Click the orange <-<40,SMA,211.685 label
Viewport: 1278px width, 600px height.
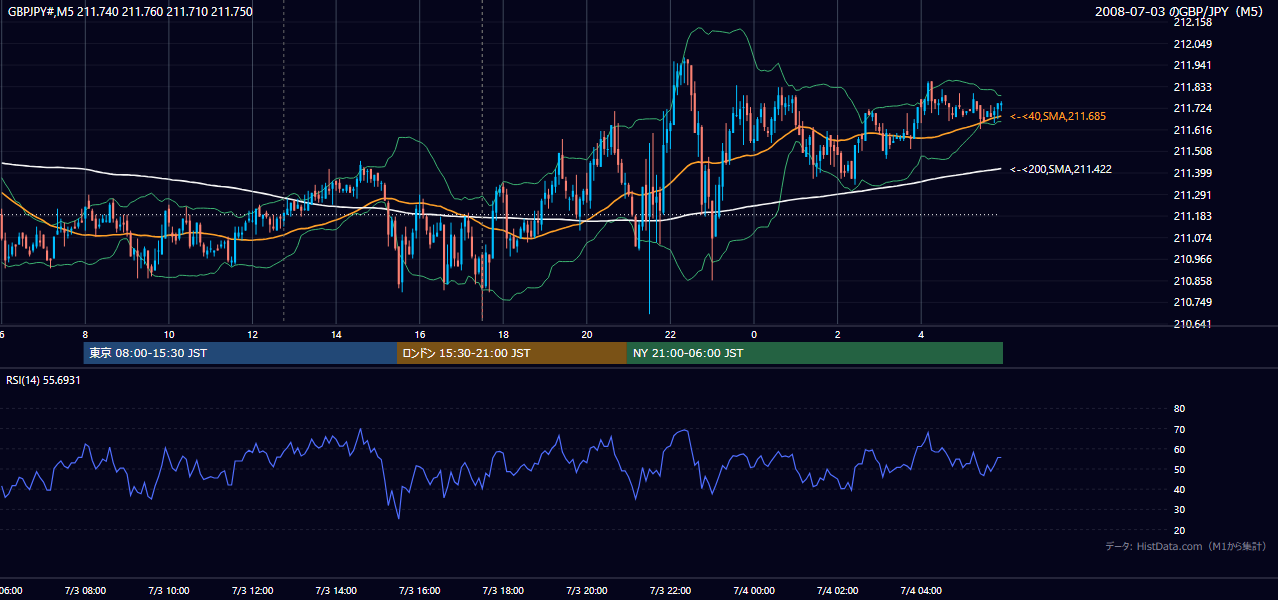[x=1058, y=117]
